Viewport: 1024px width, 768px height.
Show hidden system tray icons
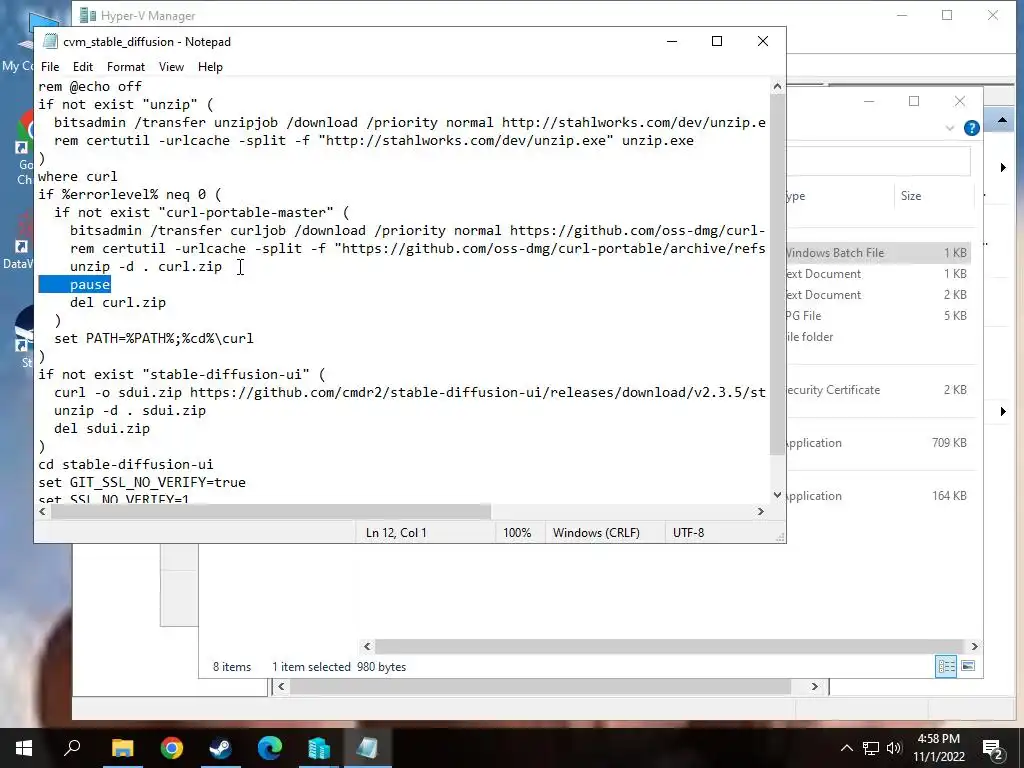(846, 748)
